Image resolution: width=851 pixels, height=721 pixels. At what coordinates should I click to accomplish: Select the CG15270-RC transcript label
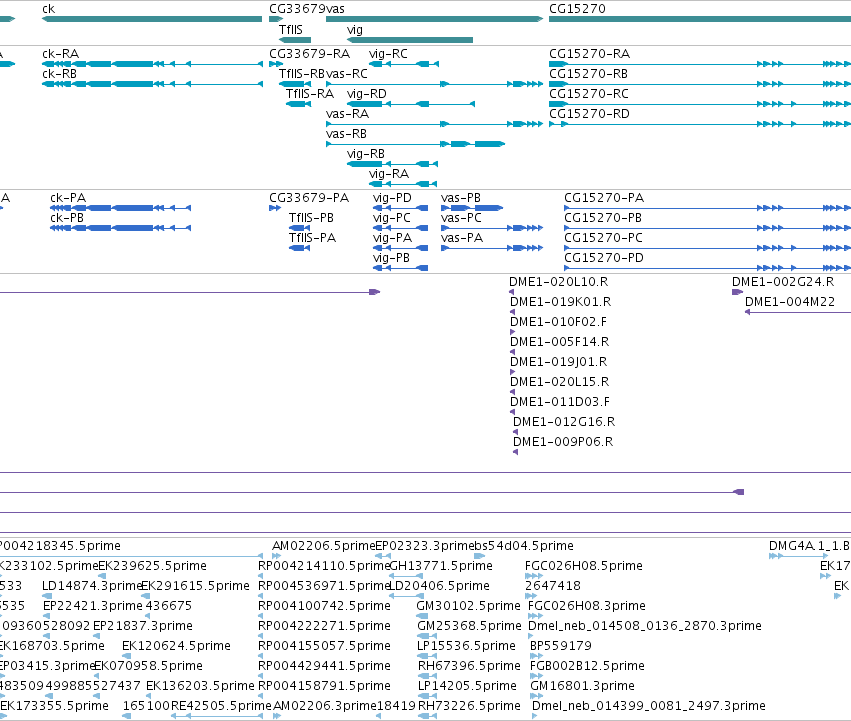click(x=589, y=94)
